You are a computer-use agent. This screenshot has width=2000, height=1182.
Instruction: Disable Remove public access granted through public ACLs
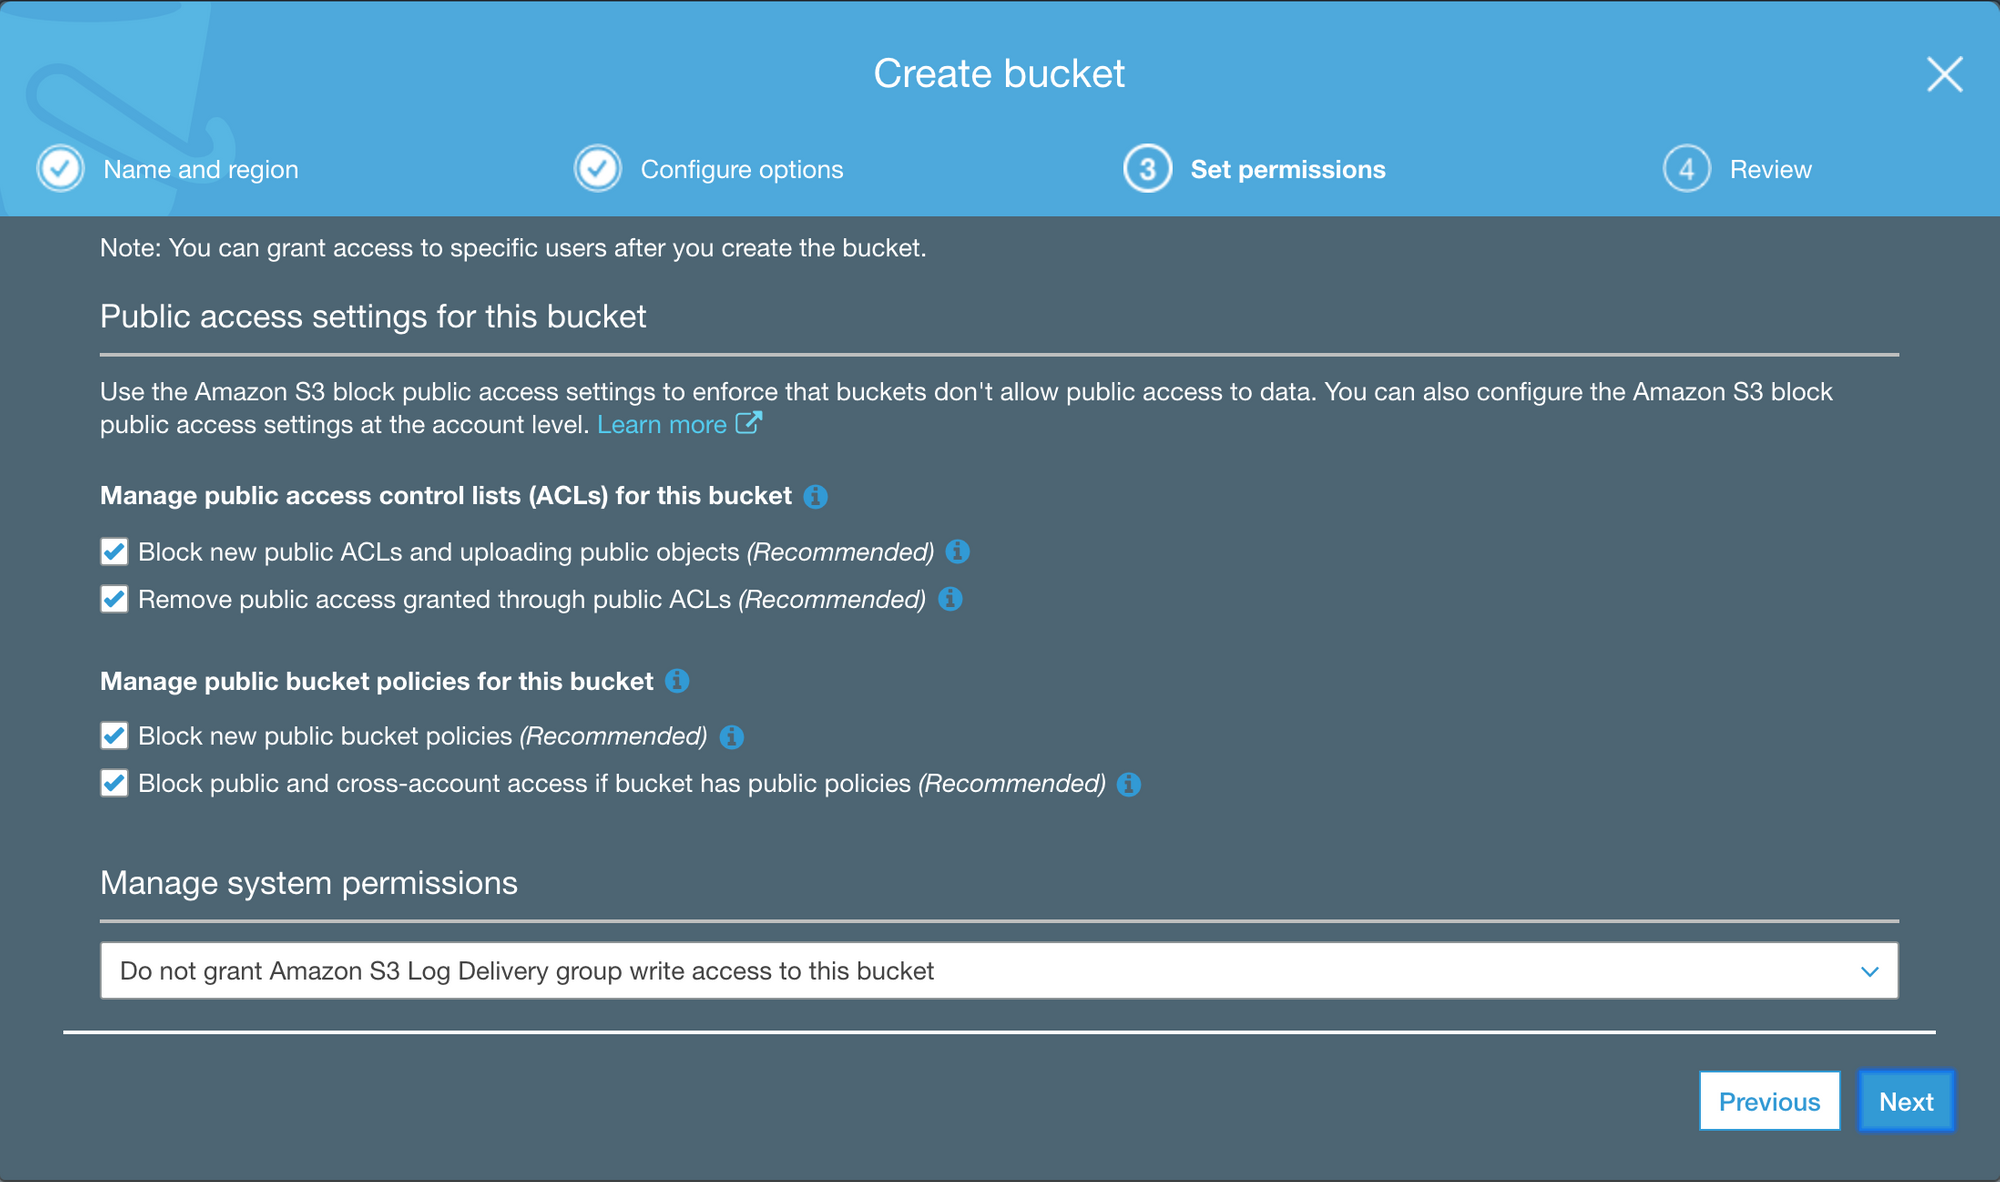click(x=114, y=599)
